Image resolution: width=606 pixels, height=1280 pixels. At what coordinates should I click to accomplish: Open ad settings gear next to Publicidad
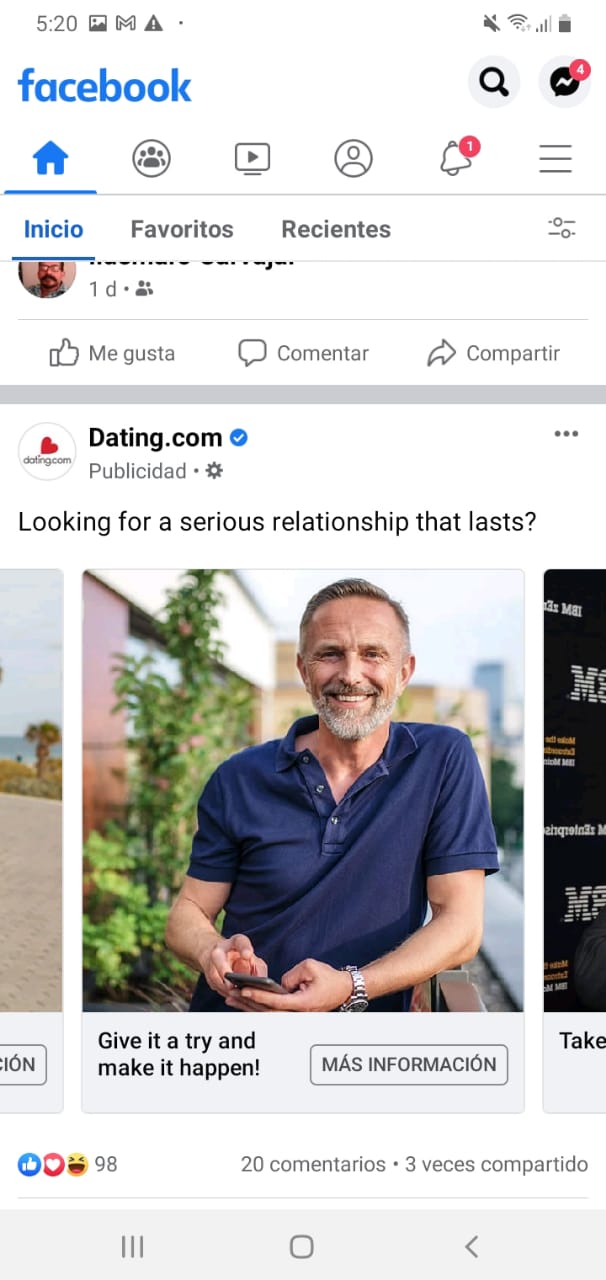(214, 470)
